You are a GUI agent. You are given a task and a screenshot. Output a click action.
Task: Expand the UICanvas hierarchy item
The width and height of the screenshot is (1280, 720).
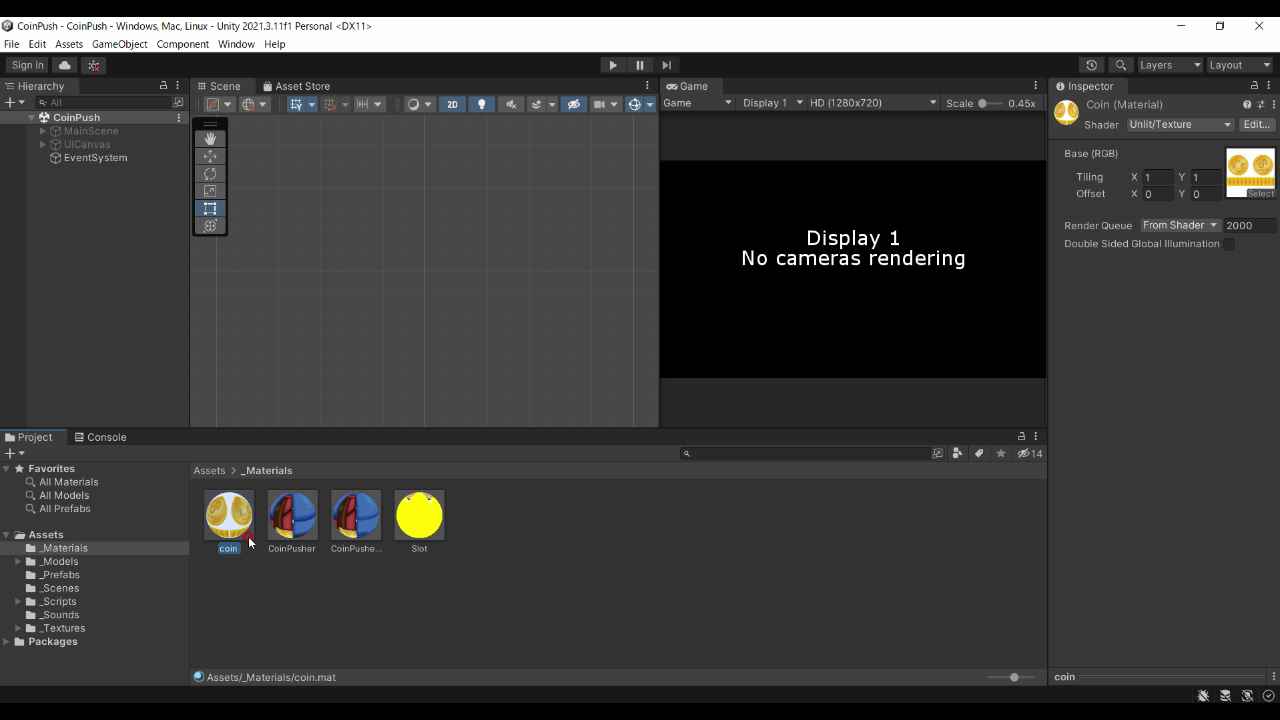click(x=43, y=145)
